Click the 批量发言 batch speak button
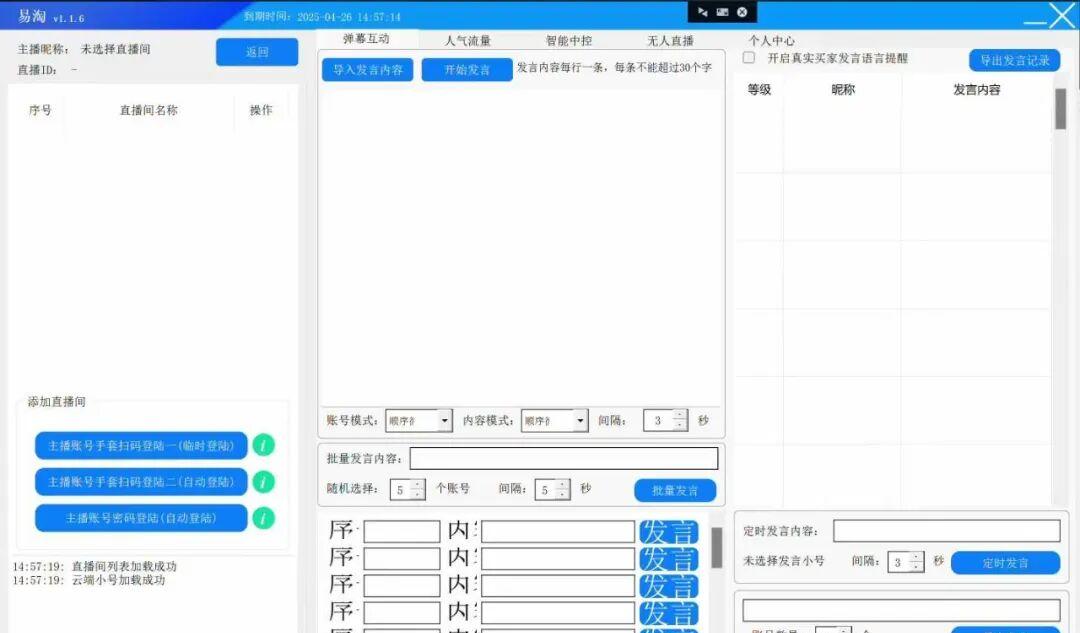 pyautogui.click(x=673, y=490)
